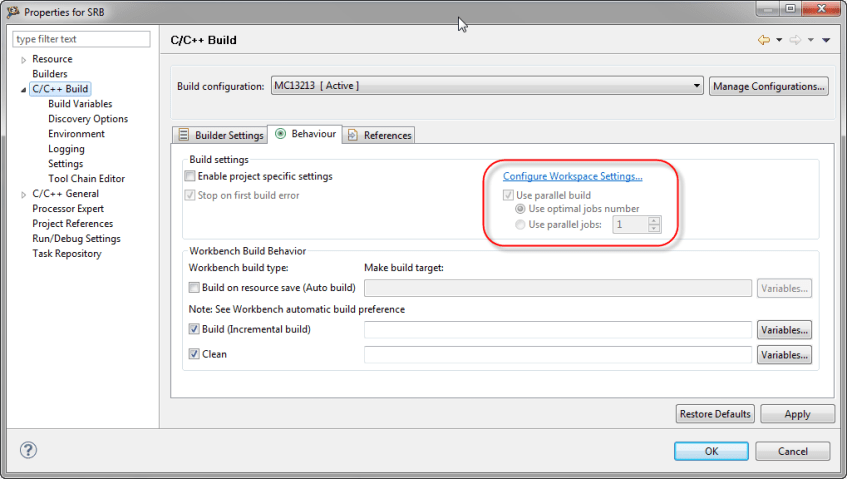Select Use parallel jobs radio button

pos(520,225)
